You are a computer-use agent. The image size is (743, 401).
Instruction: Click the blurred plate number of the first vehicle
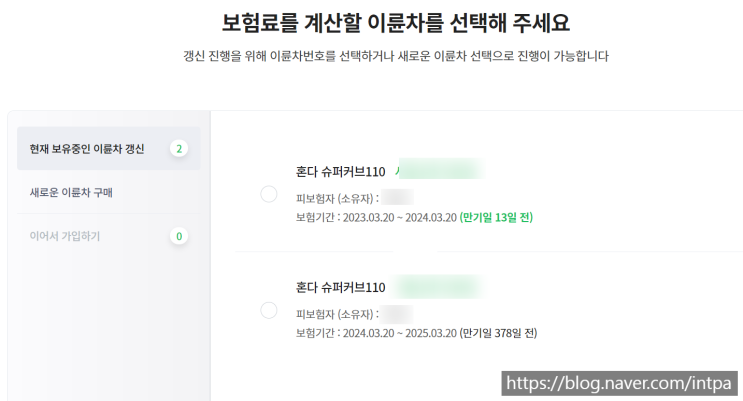[438, 170]
